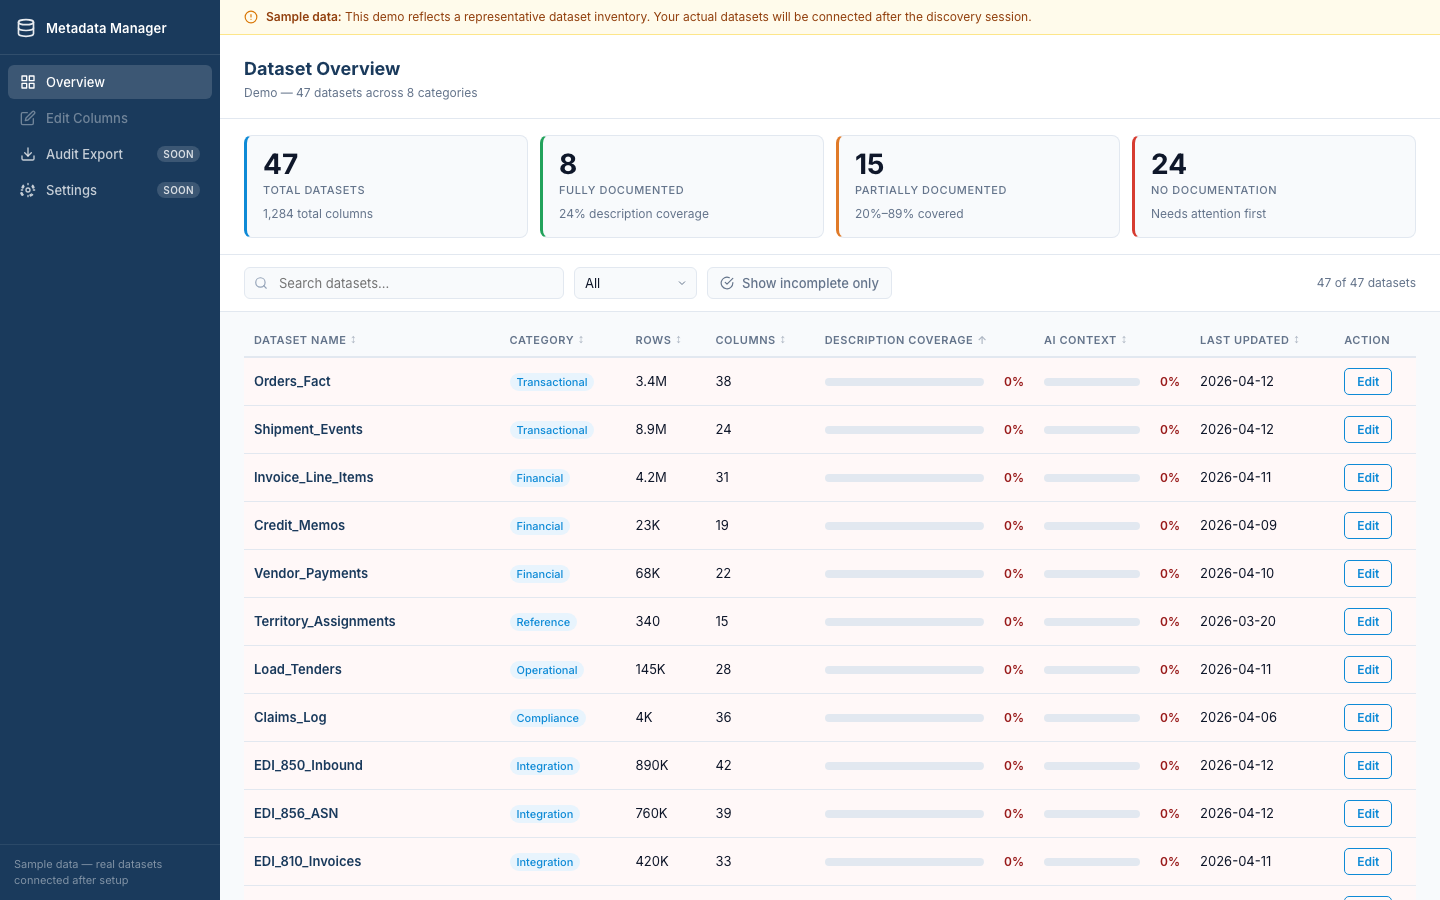Image resolution: width=1440 pixels, height=900 pixels.
Task: Edit the Vendor_Payments dataset
Action: pos(1368,573)
